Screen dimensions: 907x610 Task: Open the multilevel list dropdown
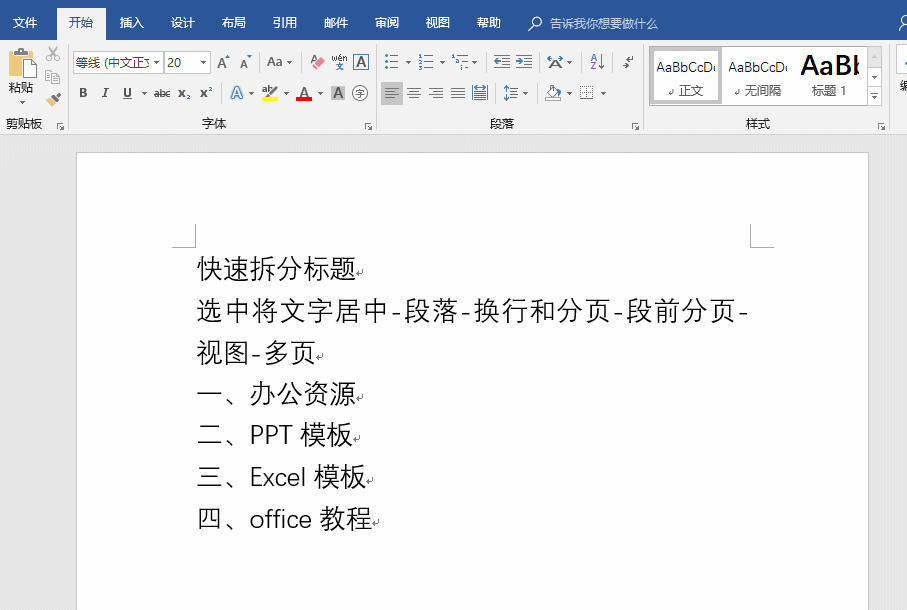tap(474, 62)
